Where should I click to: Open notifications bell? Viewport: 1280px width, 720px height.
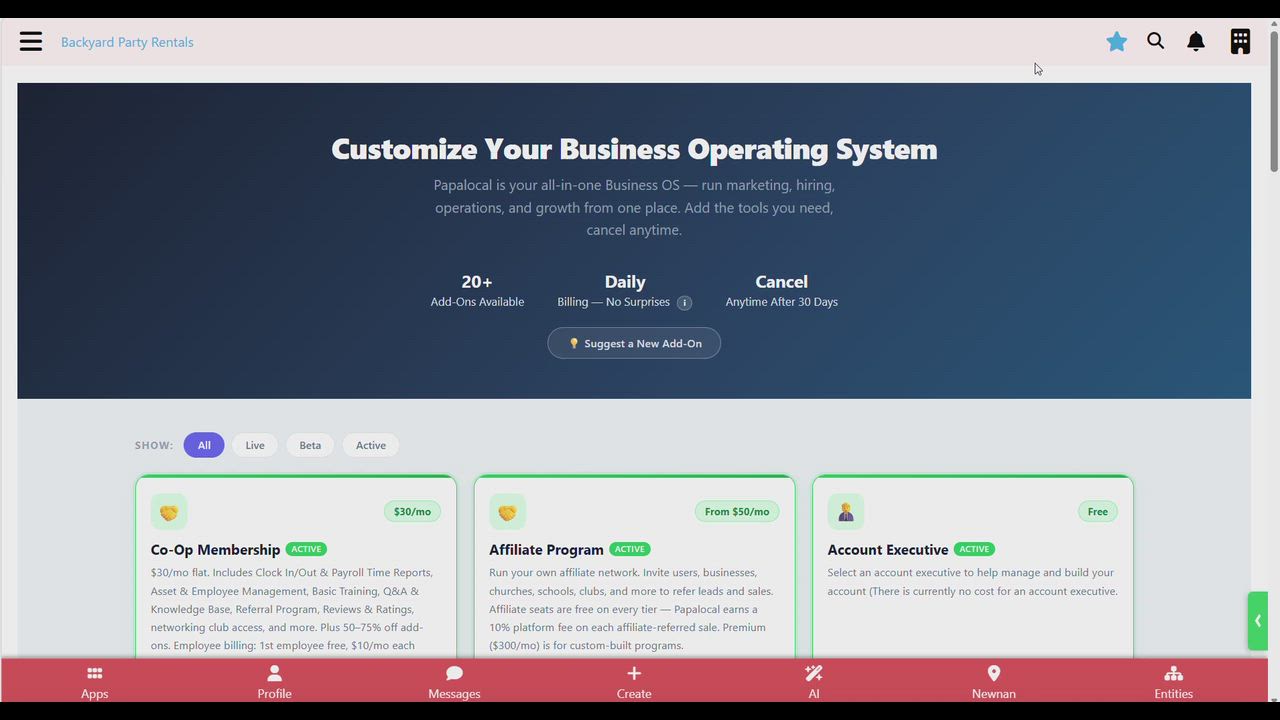1196,41
